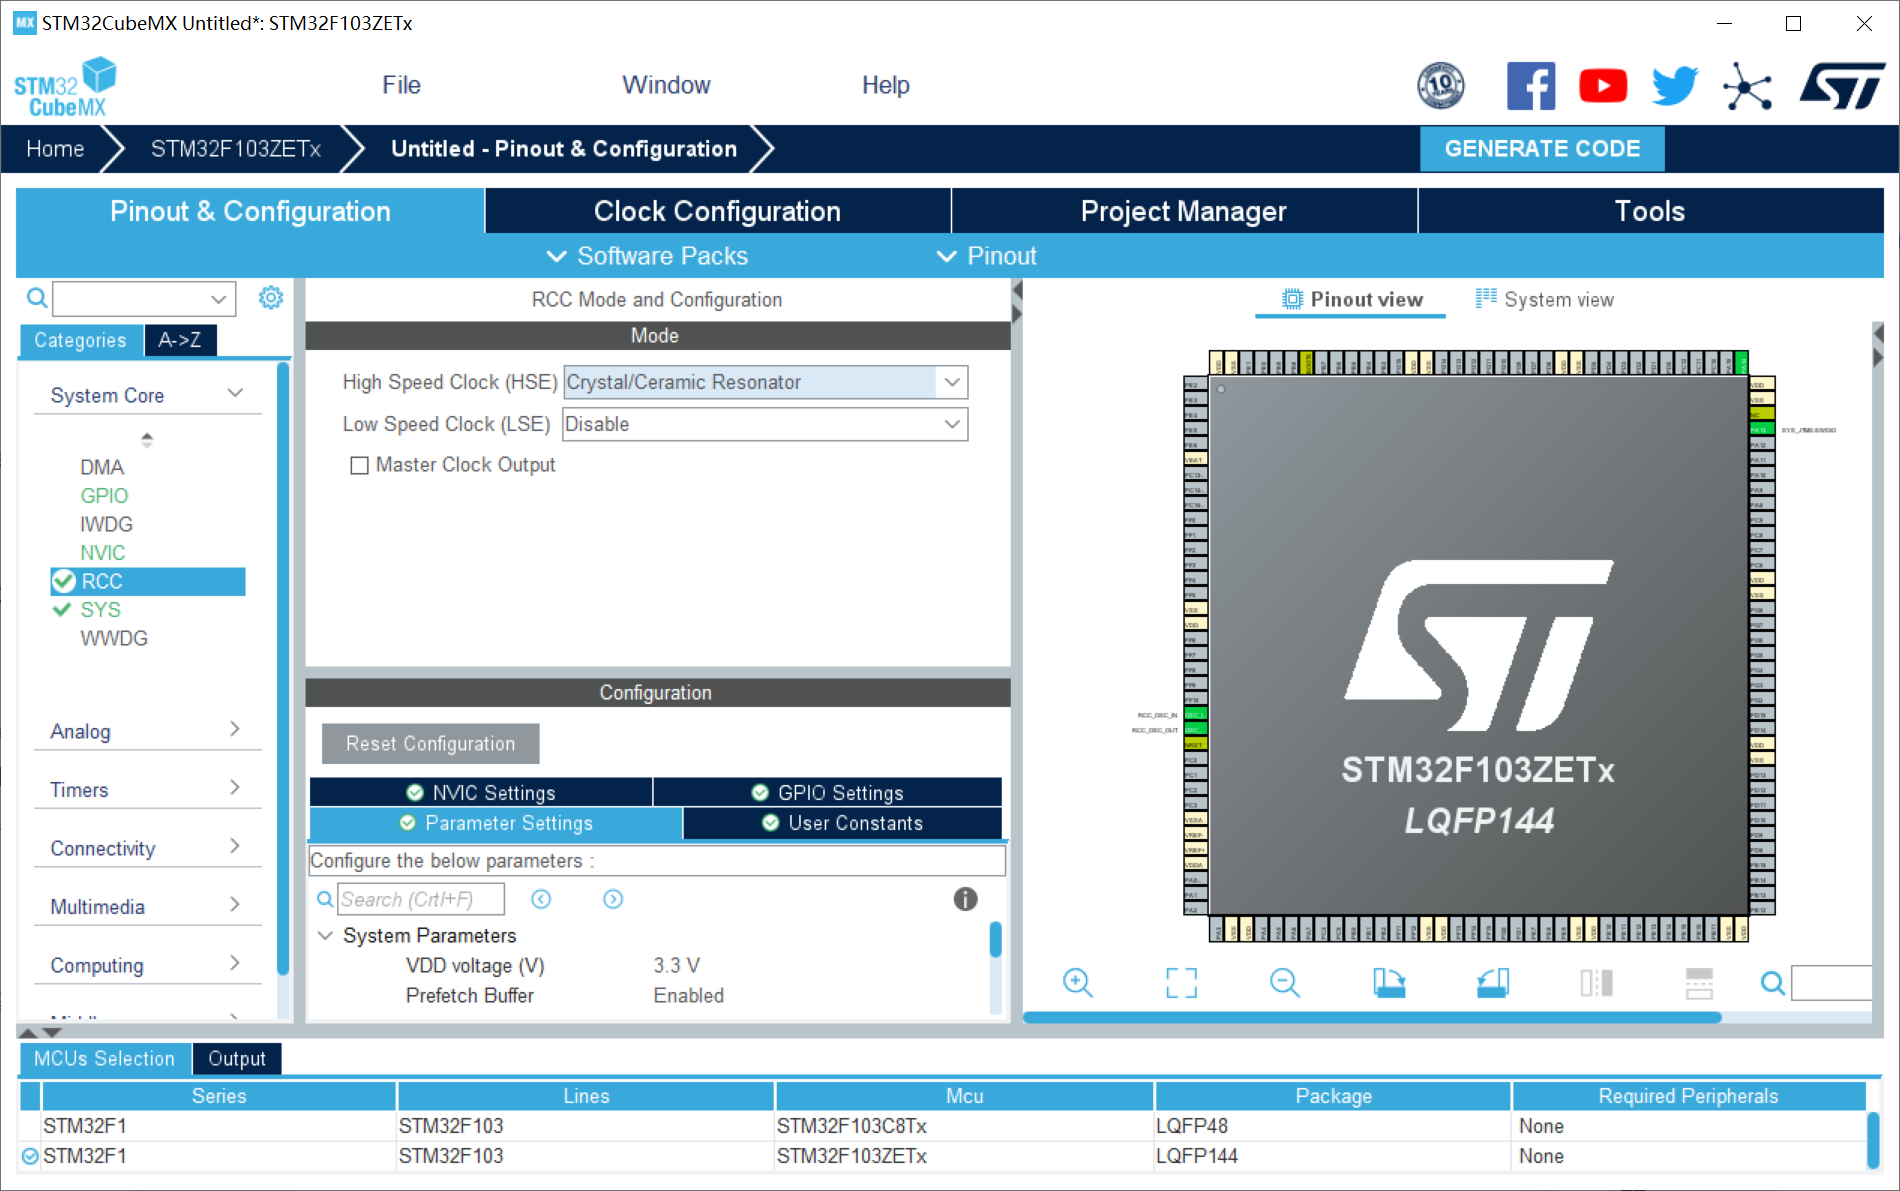The image size is (1900, 1191).
Task: Select SYS in System Core list
Action: 100,609
